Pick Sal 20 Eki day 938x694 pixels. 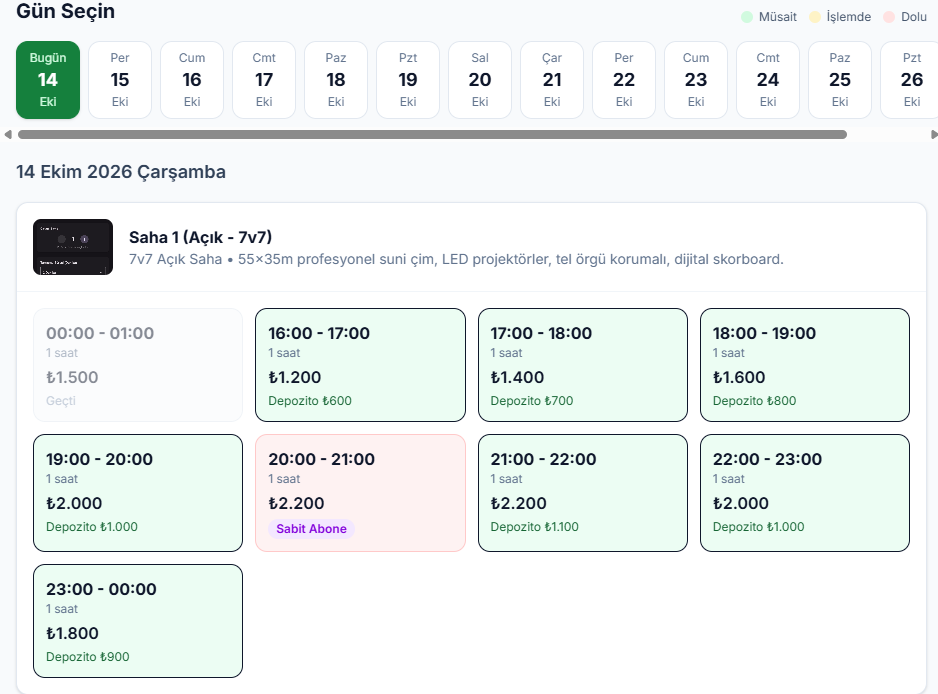[480, 80]
